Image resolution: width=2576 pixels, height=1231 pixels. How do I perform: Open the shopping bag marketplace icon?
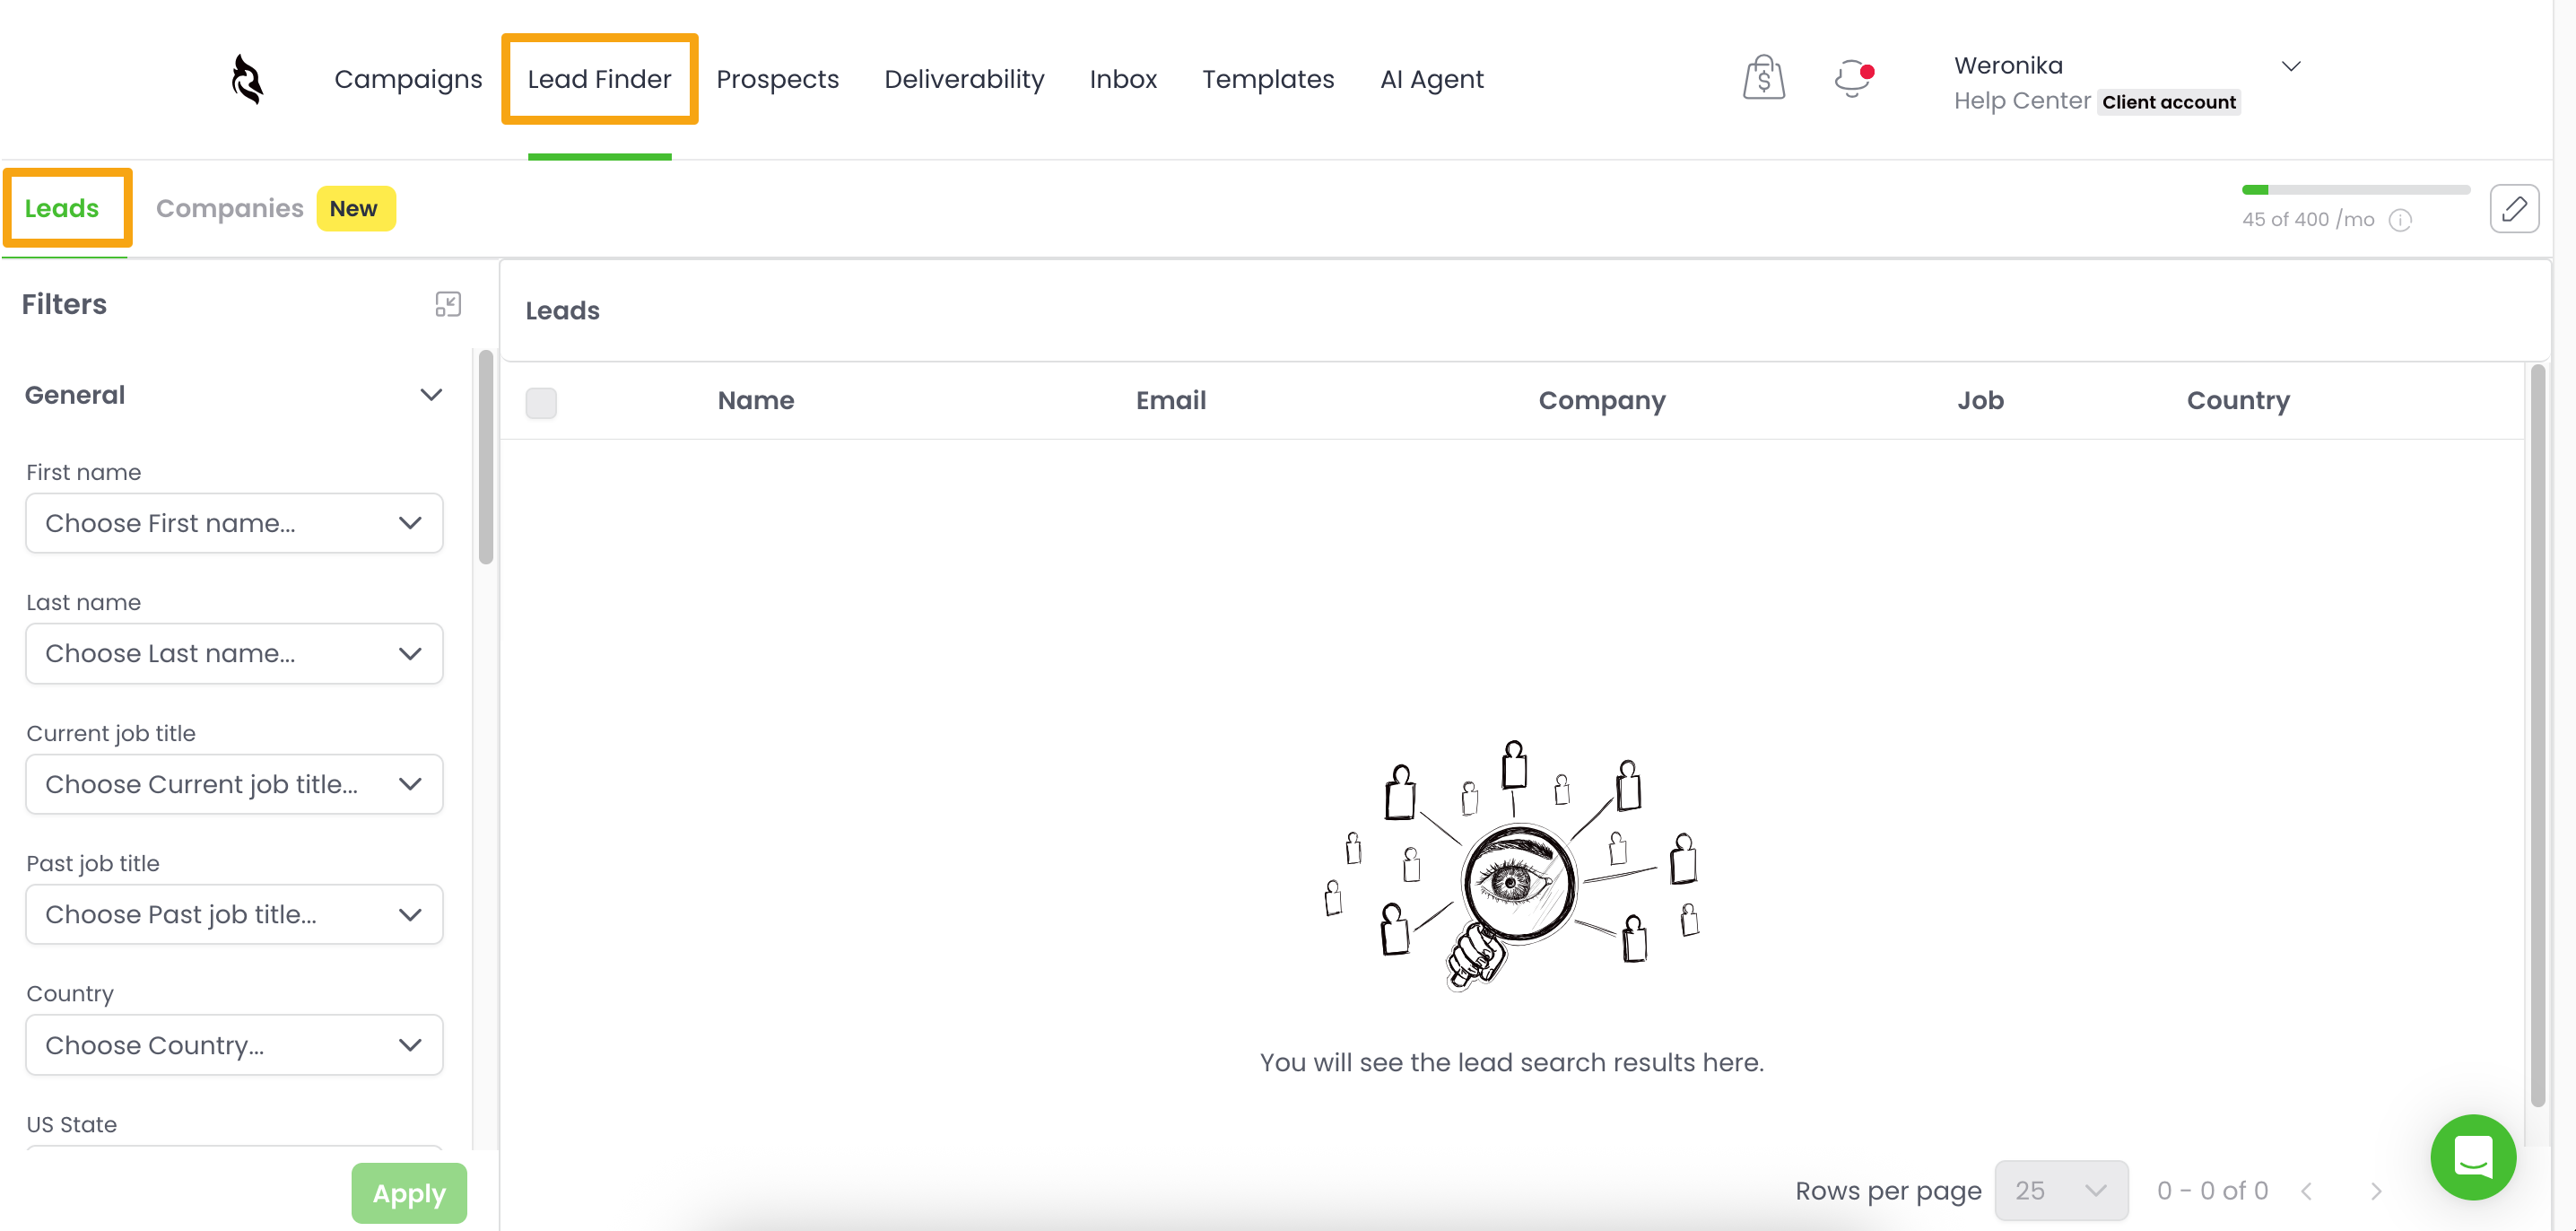point(1763,78)
